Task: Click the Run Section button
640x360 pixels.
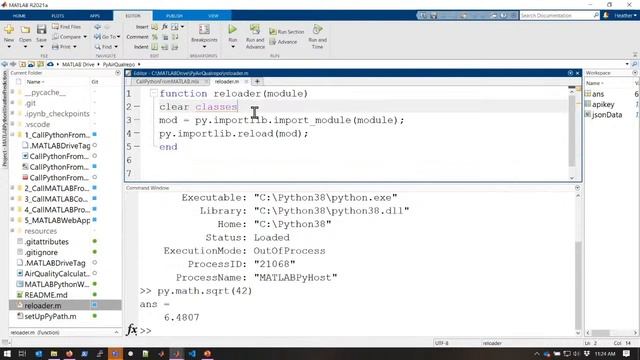Action: (287, 31)
